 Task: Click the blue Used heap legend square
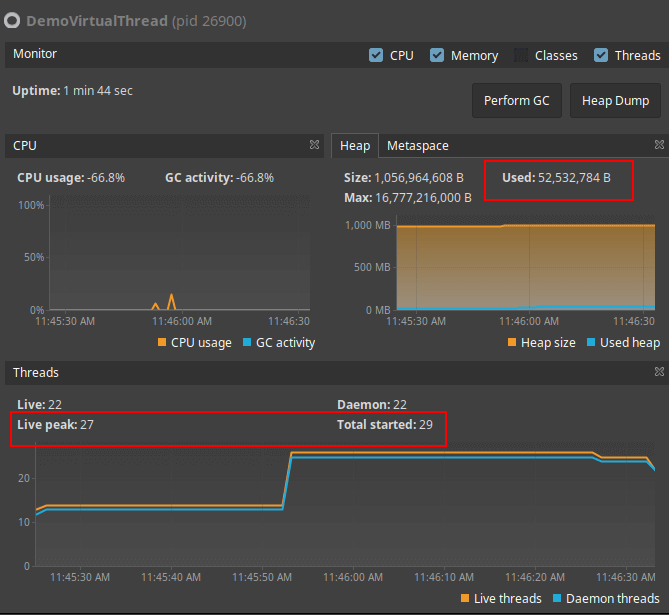tap(591, 342)
